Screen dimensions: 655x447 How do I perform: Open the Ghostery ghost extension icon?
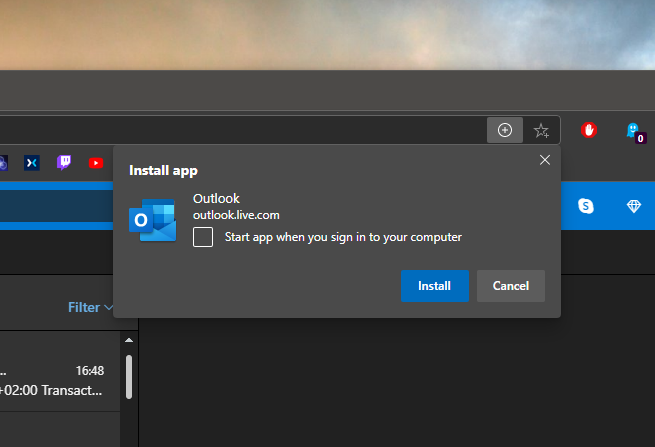pyautogui.click(x=633, y=130)
